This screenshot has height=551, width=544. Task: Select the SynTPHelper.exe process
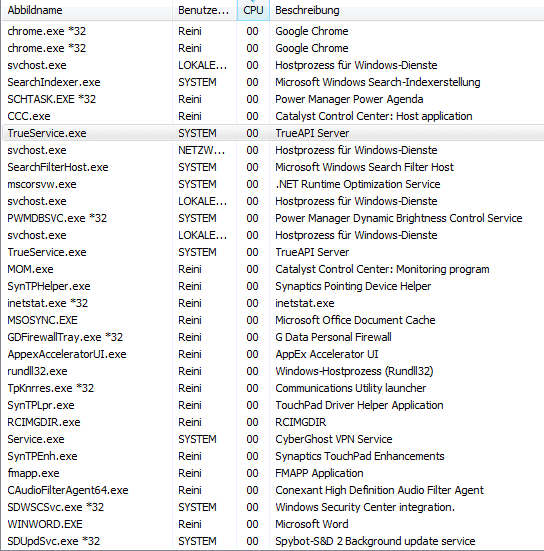pyautogui.click(x=49, y=286)
